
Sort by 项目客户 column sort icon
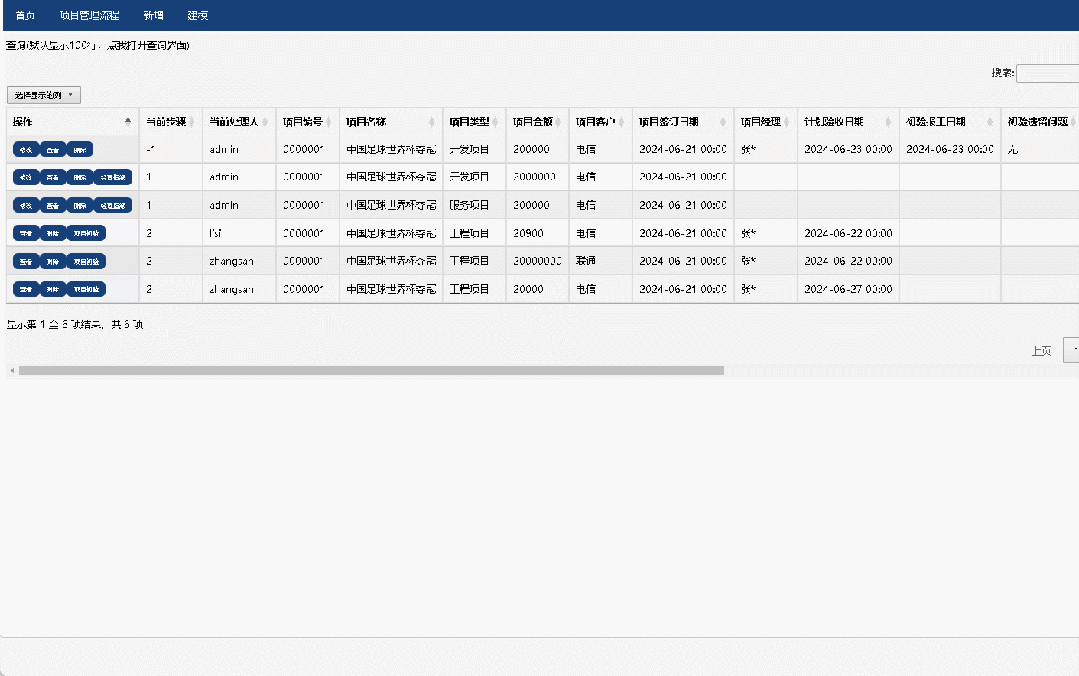tap(621, 122)
